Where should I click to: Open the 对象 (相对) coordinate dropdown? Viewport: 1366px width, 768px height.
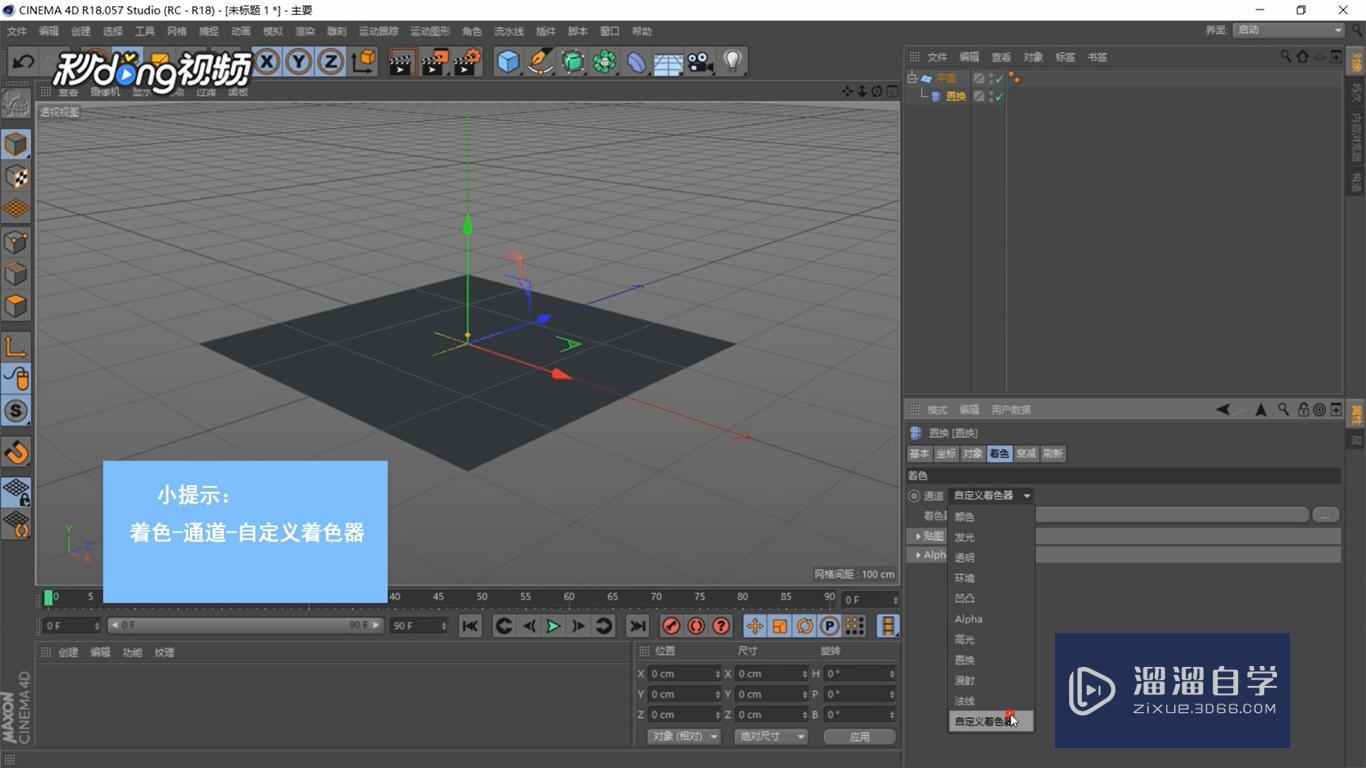684,736
